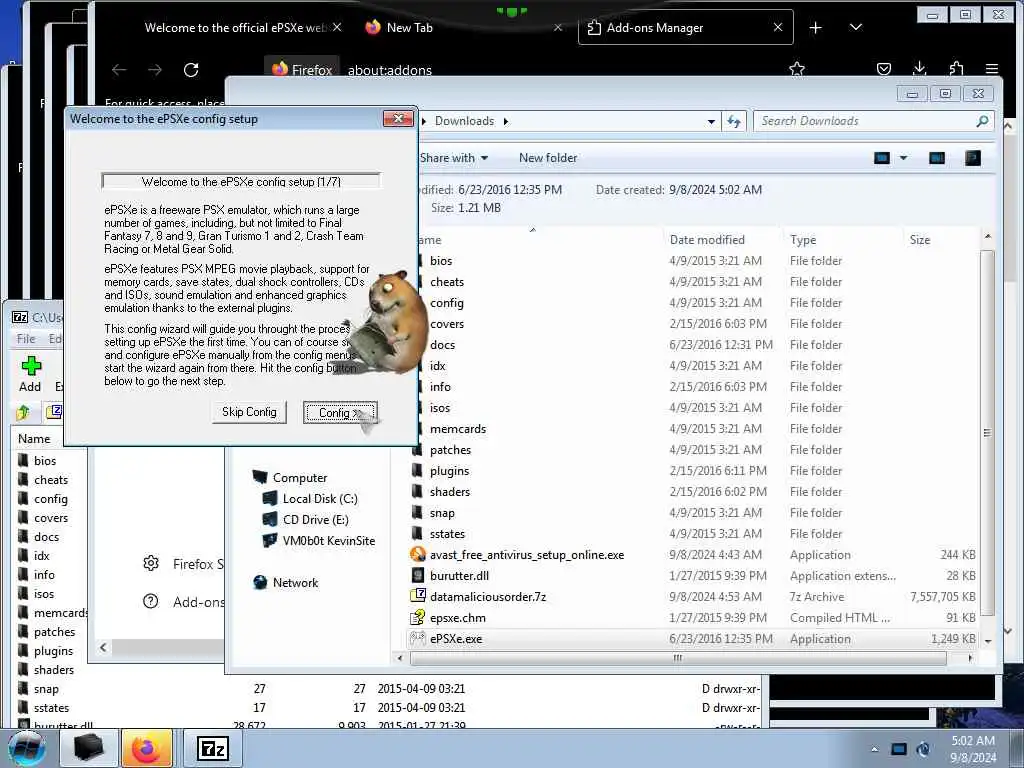The width and height of the screenshot is (1024, 768).
Task: Sort 7-Zip list by Name column
Action: pos(34,439)
